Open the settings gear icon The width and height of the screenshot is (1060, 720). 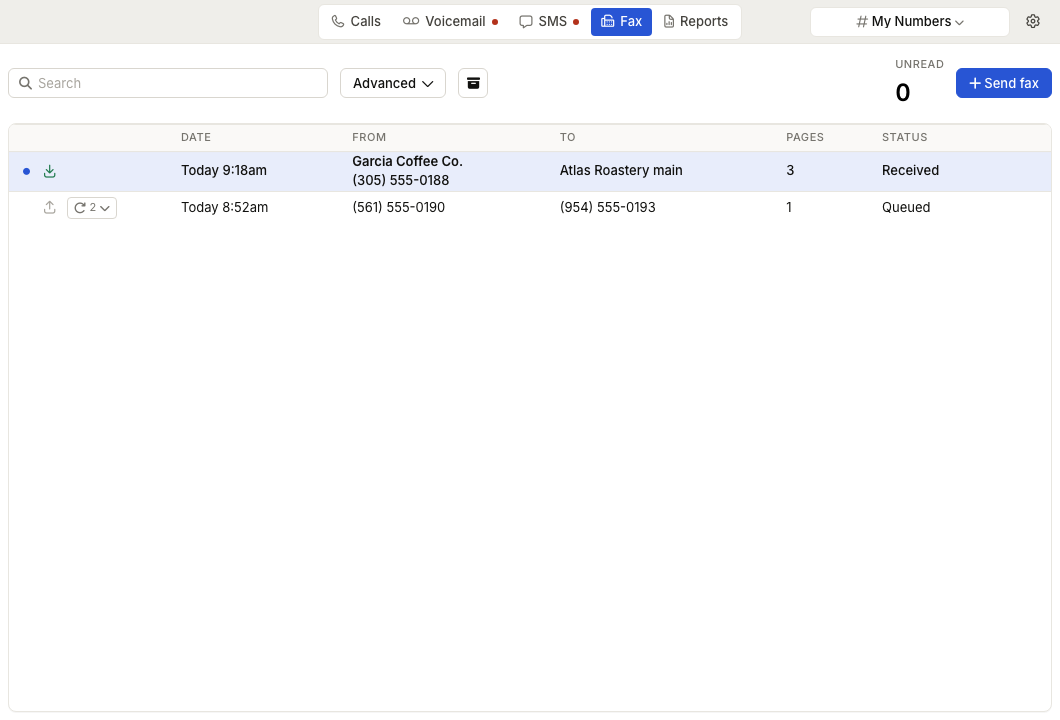1032,22
